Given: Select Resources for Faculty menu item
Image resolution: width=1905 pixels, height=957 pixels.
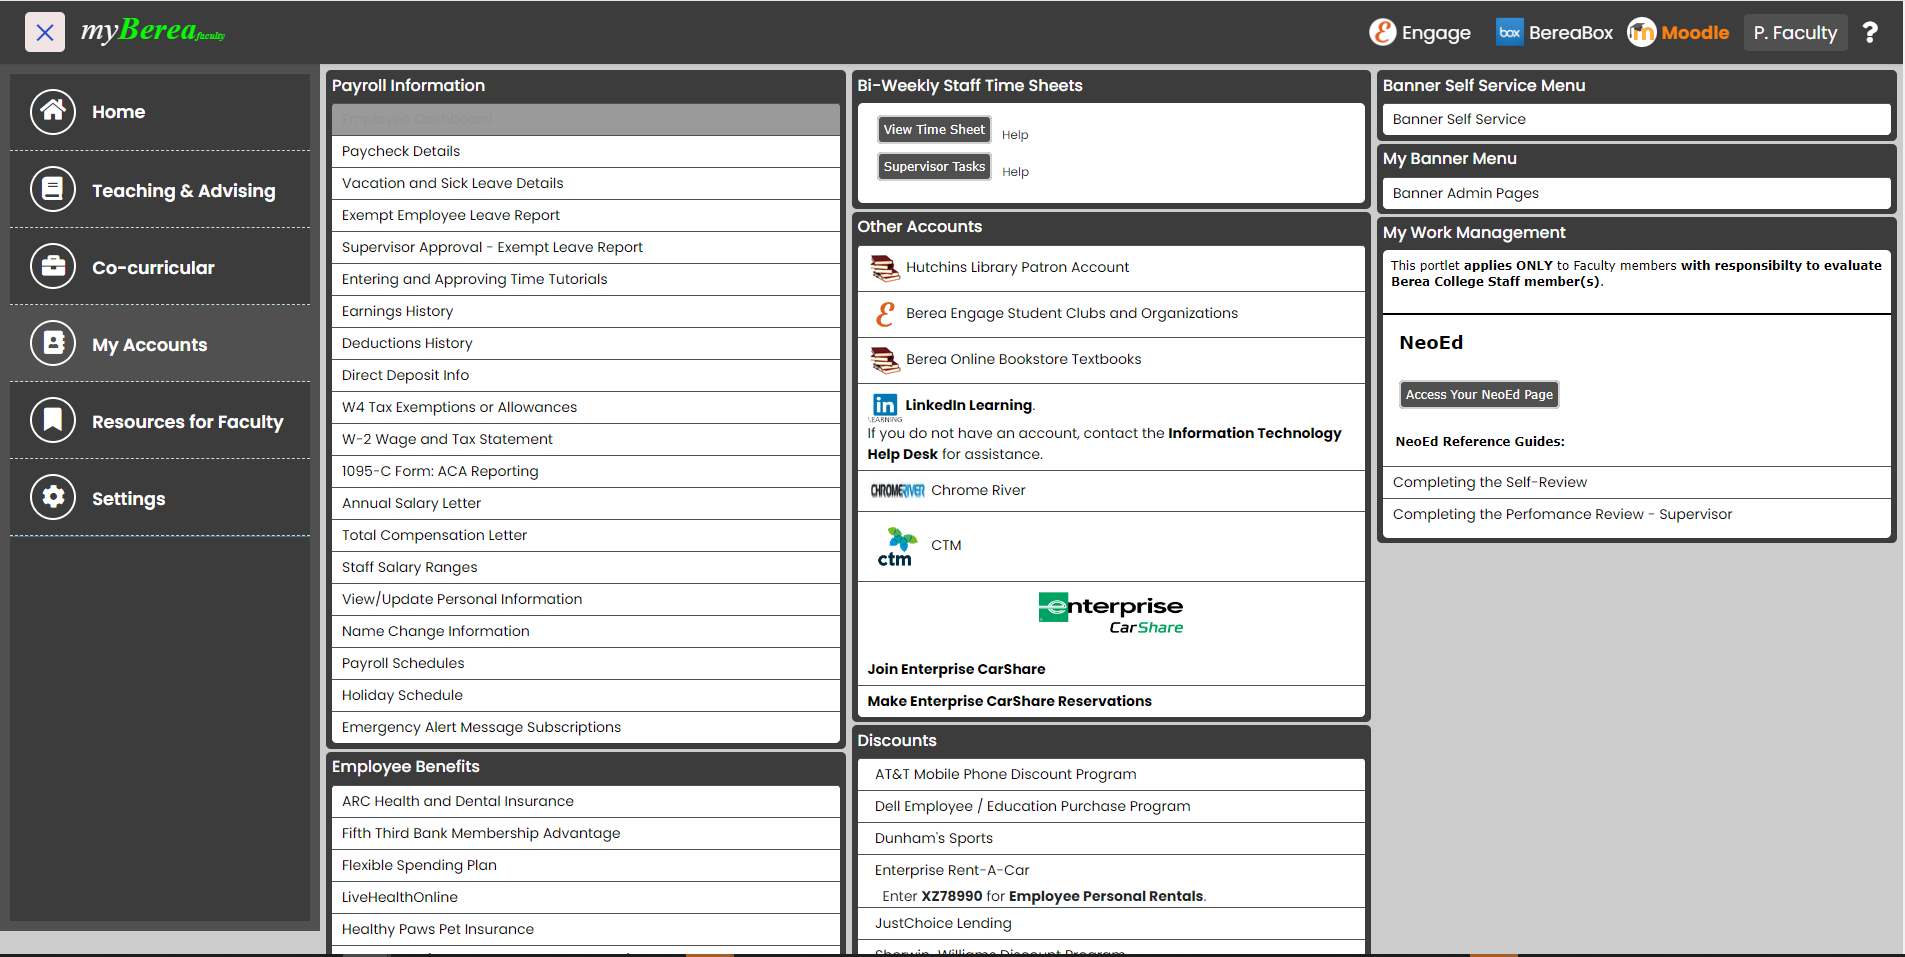Looking at the screenshot, I should (187, 422).
